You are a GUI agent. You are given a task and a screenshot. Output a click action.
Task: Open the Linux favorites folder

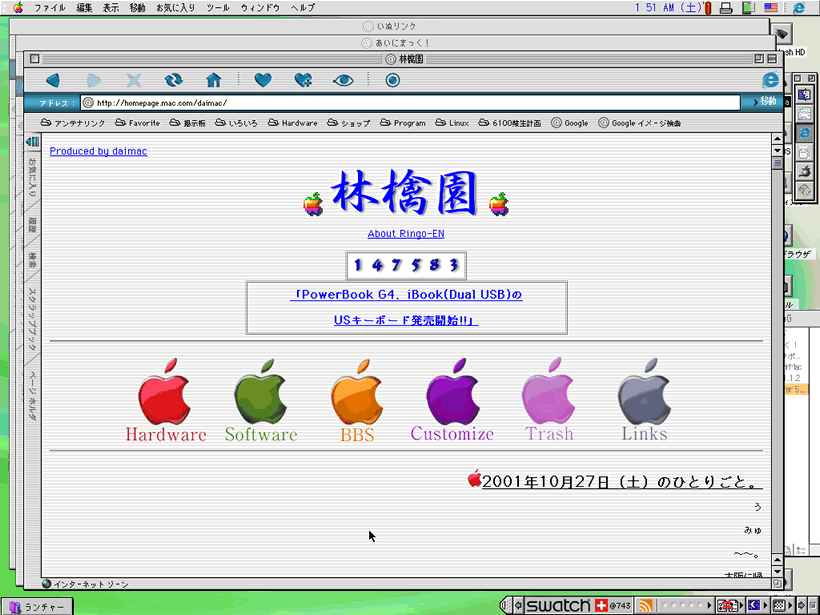(452, 123)
